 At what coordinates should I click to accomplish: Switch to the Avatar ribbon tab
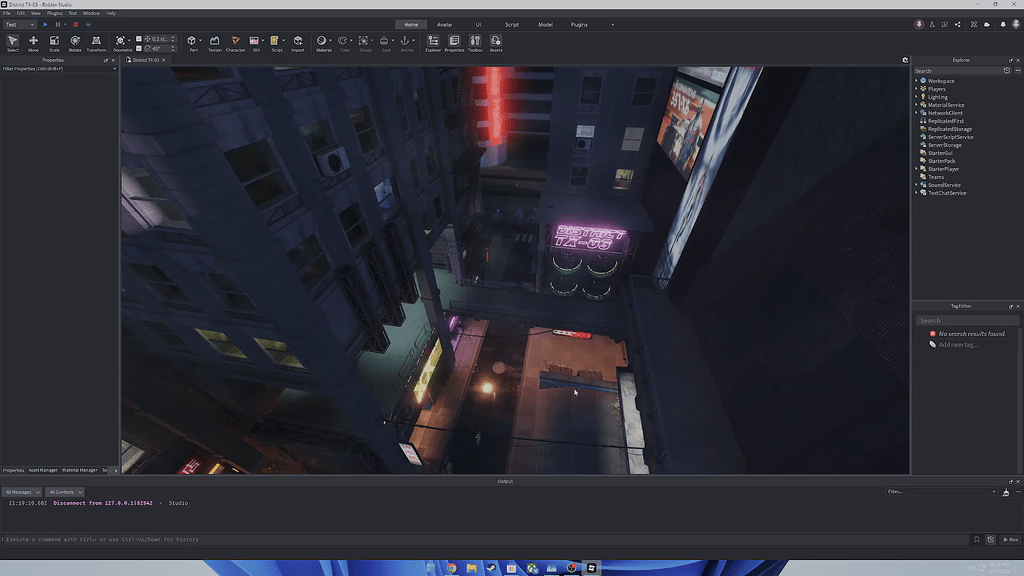coord(445,25)
